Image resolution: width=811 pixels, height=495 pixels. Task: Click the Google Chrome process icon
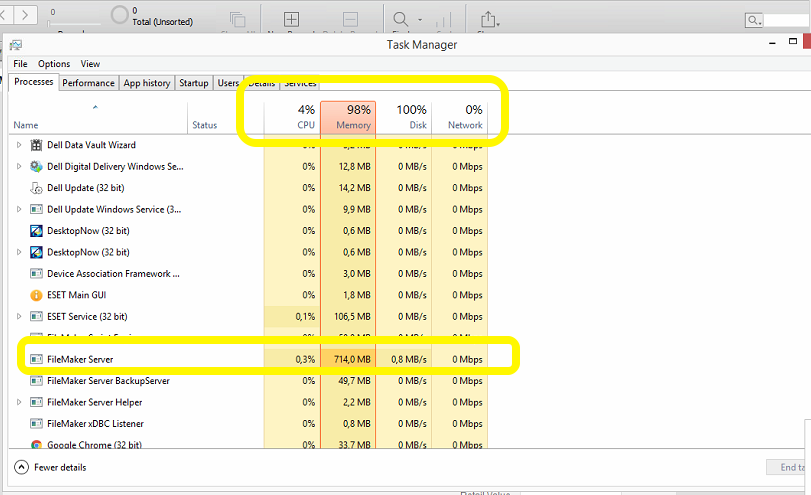(x=37, y=445)
